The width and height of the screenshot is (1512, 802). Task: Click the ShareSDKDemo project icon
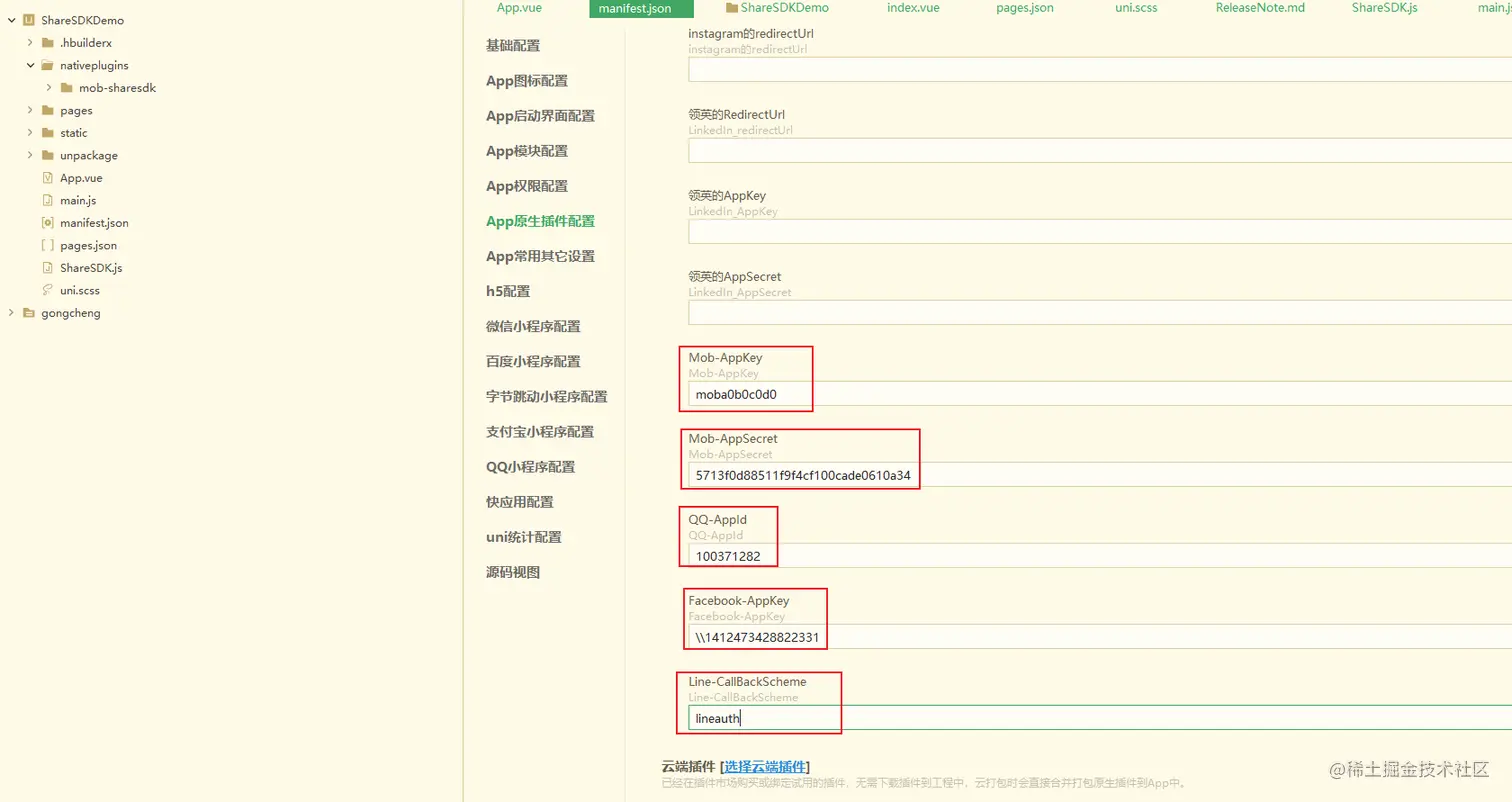pyautogui.click(x=28, y=20)
